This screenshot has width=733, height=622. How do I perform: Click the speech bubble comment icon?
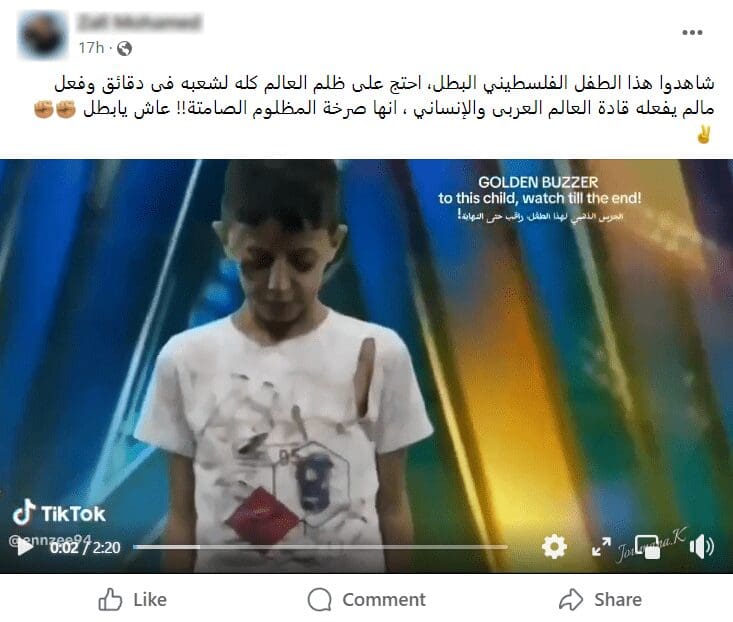click(x=320, y=600)
